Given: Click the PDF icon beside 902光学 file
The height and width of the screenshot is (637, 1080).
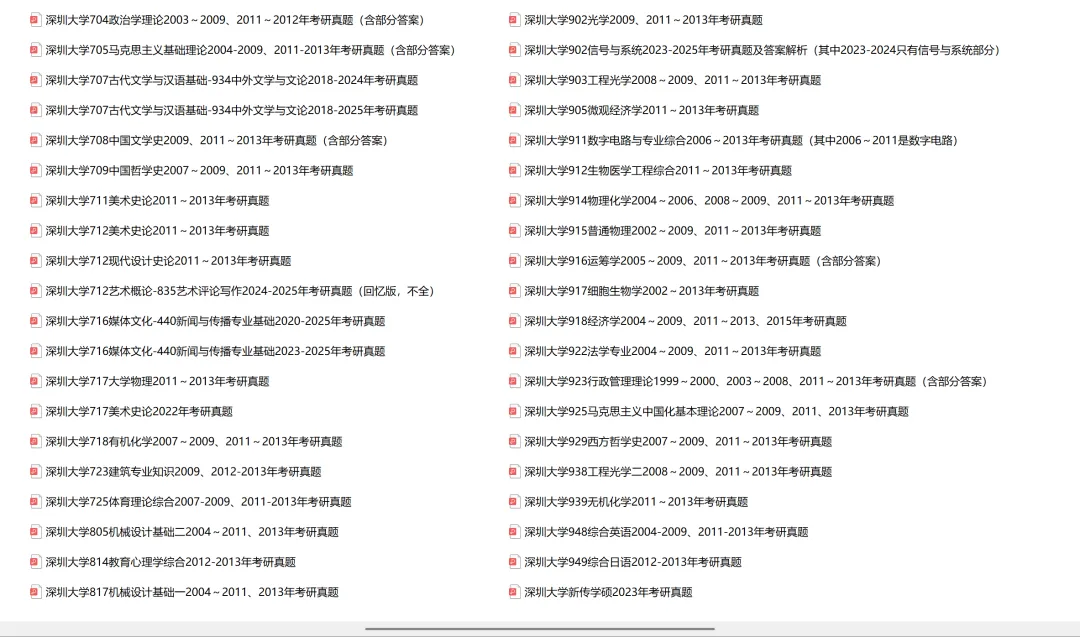Looking at the screenshot, I should point(514,20).
